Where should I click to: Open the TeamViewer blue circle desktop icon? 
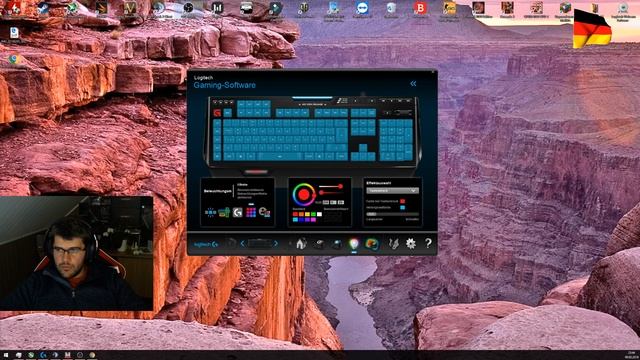(x=362, y=8)
